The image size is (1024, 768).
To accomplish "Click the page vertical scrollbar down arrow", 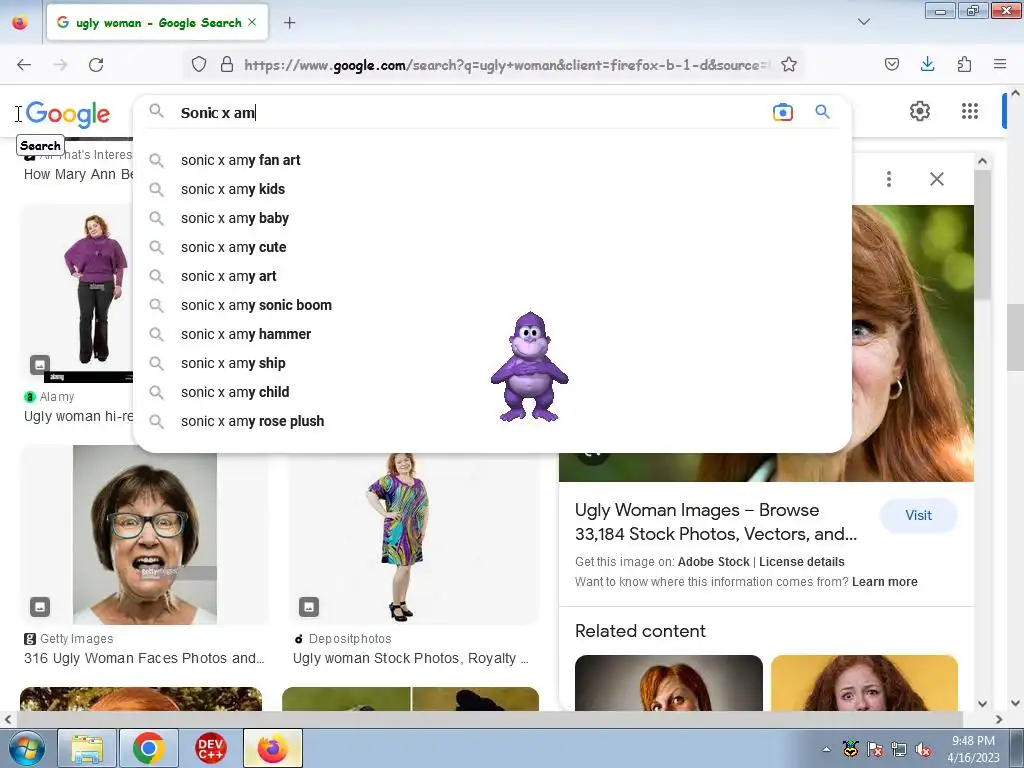I will pyautogui.click(x=1016, y=703).
